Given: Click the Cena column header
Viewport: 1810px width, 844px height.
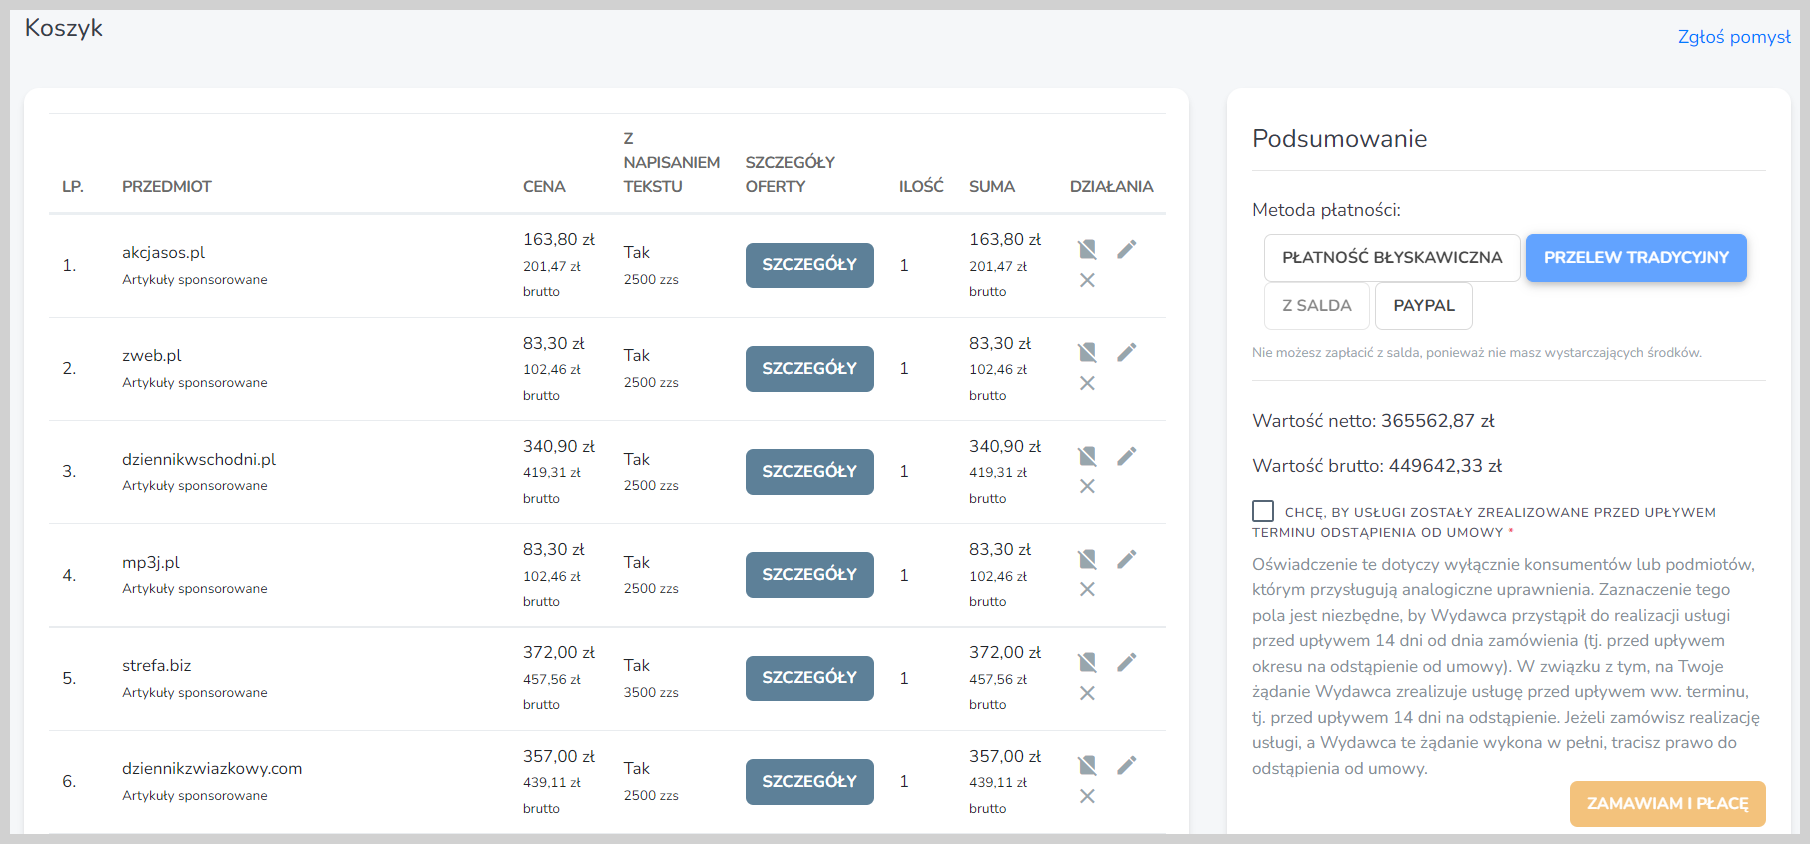Looking at the screenshot, I should [x=544, y=187].
